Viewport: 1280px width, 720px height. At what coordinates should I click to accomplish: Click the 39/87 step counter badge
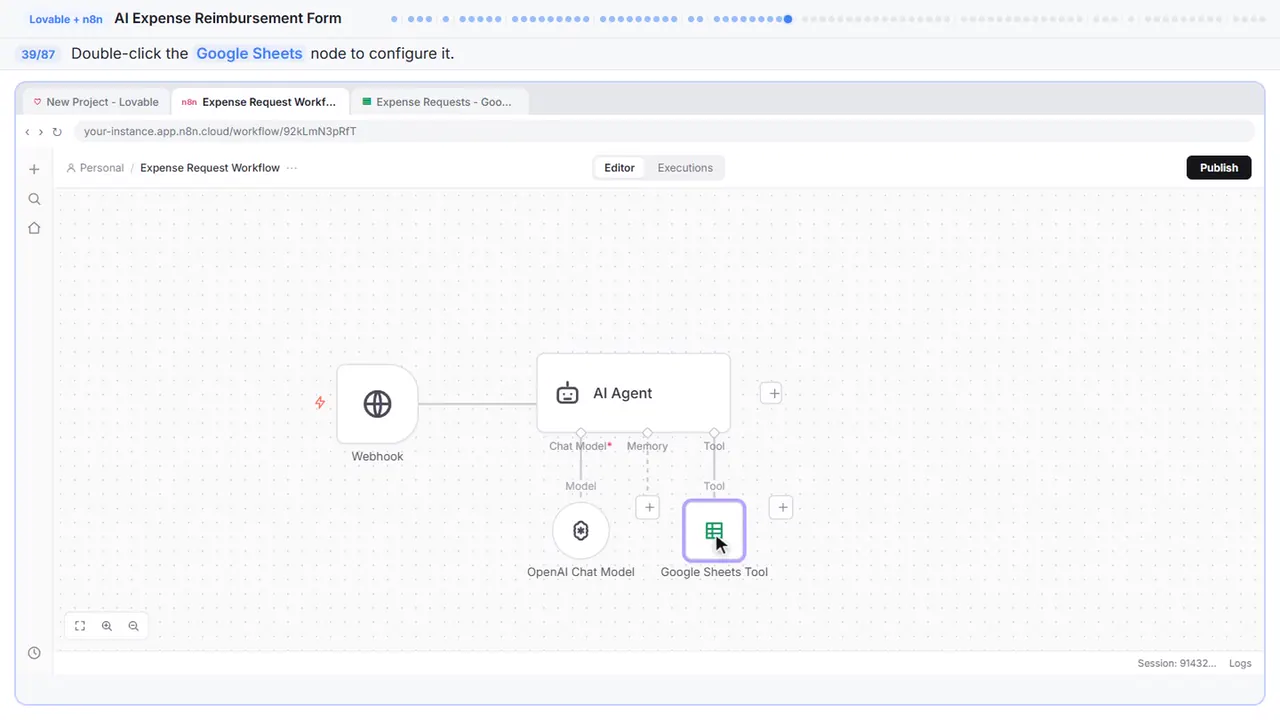click(x=38, y=54)
